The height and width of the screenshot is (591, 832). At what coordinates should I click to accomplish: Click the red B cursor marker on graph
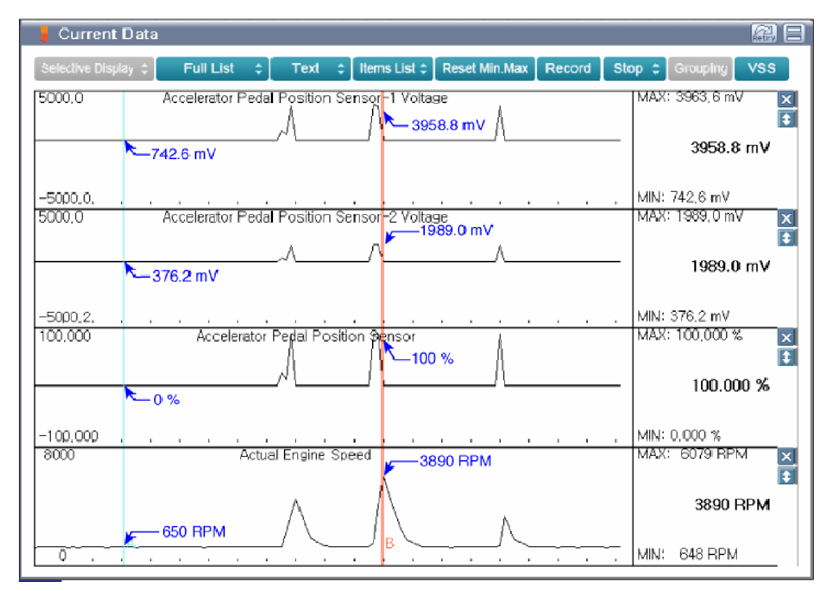click(390, 543)
